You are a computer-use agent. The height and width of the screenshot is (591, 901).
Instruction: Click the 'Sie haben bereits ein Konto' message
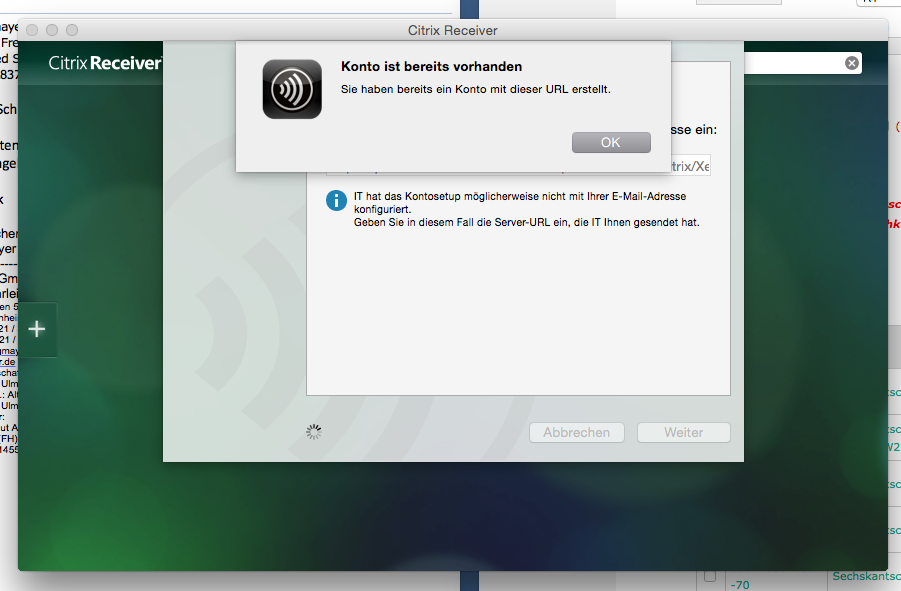click(475, 90)
